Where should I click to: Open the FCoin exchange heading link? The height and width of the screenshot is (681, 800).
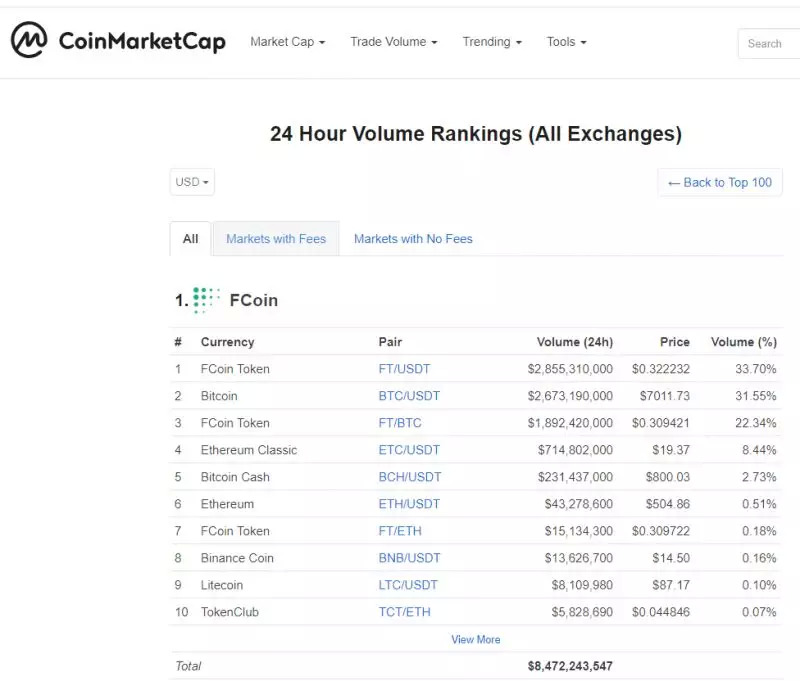point(254,300)
